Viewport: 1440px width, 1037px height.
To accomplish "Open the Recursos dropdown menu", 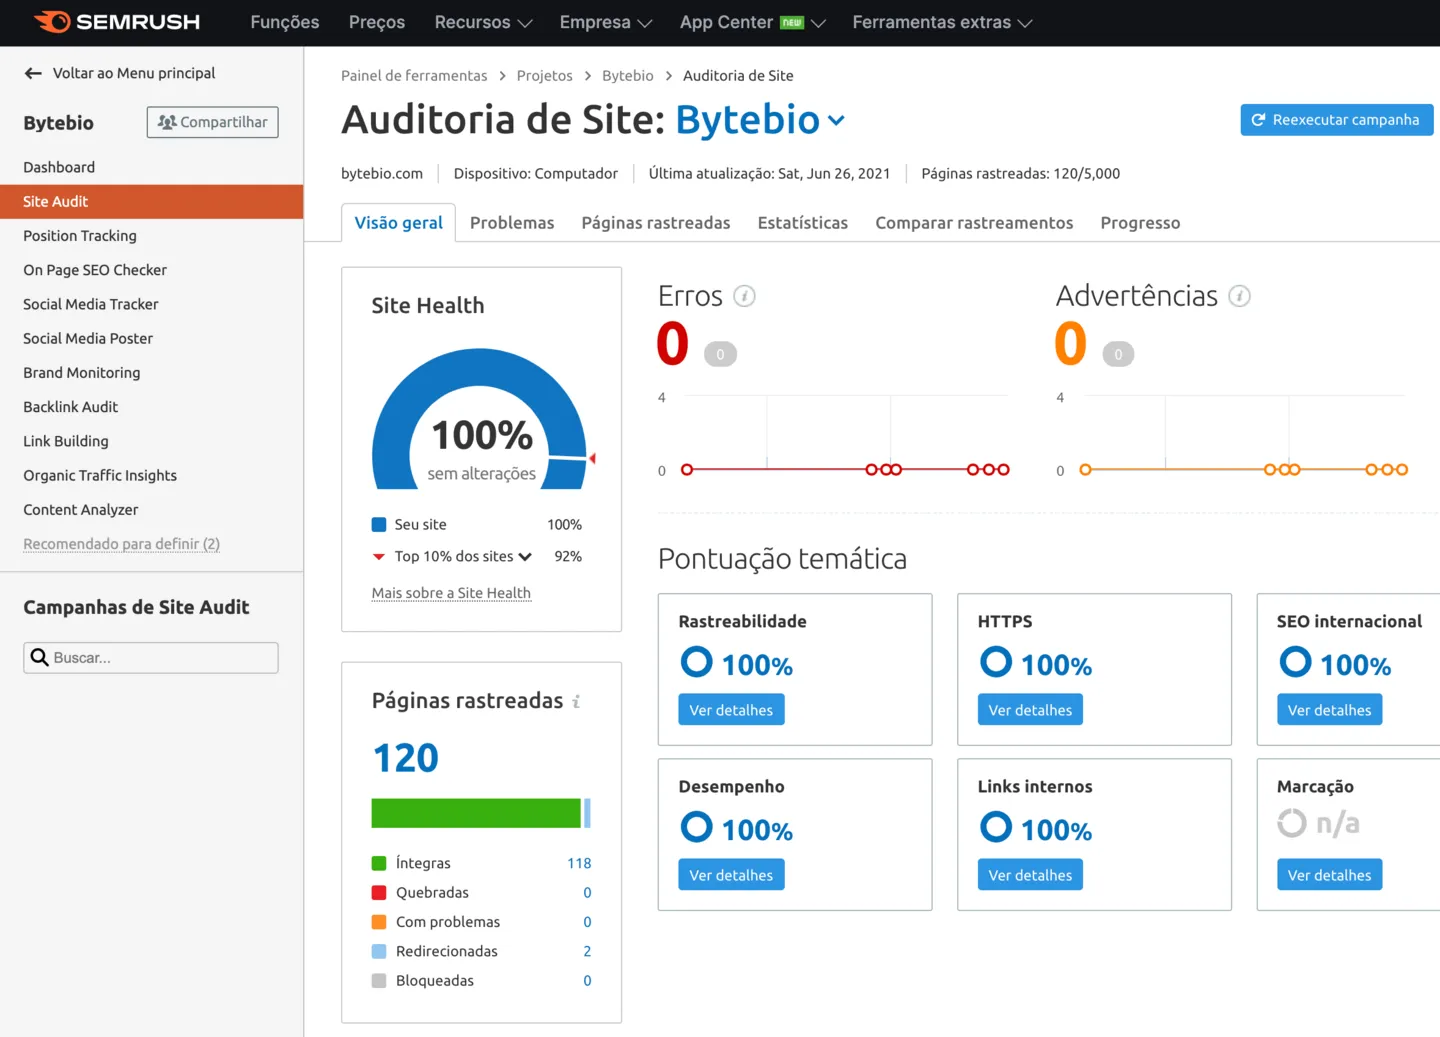I will [483, 22].
